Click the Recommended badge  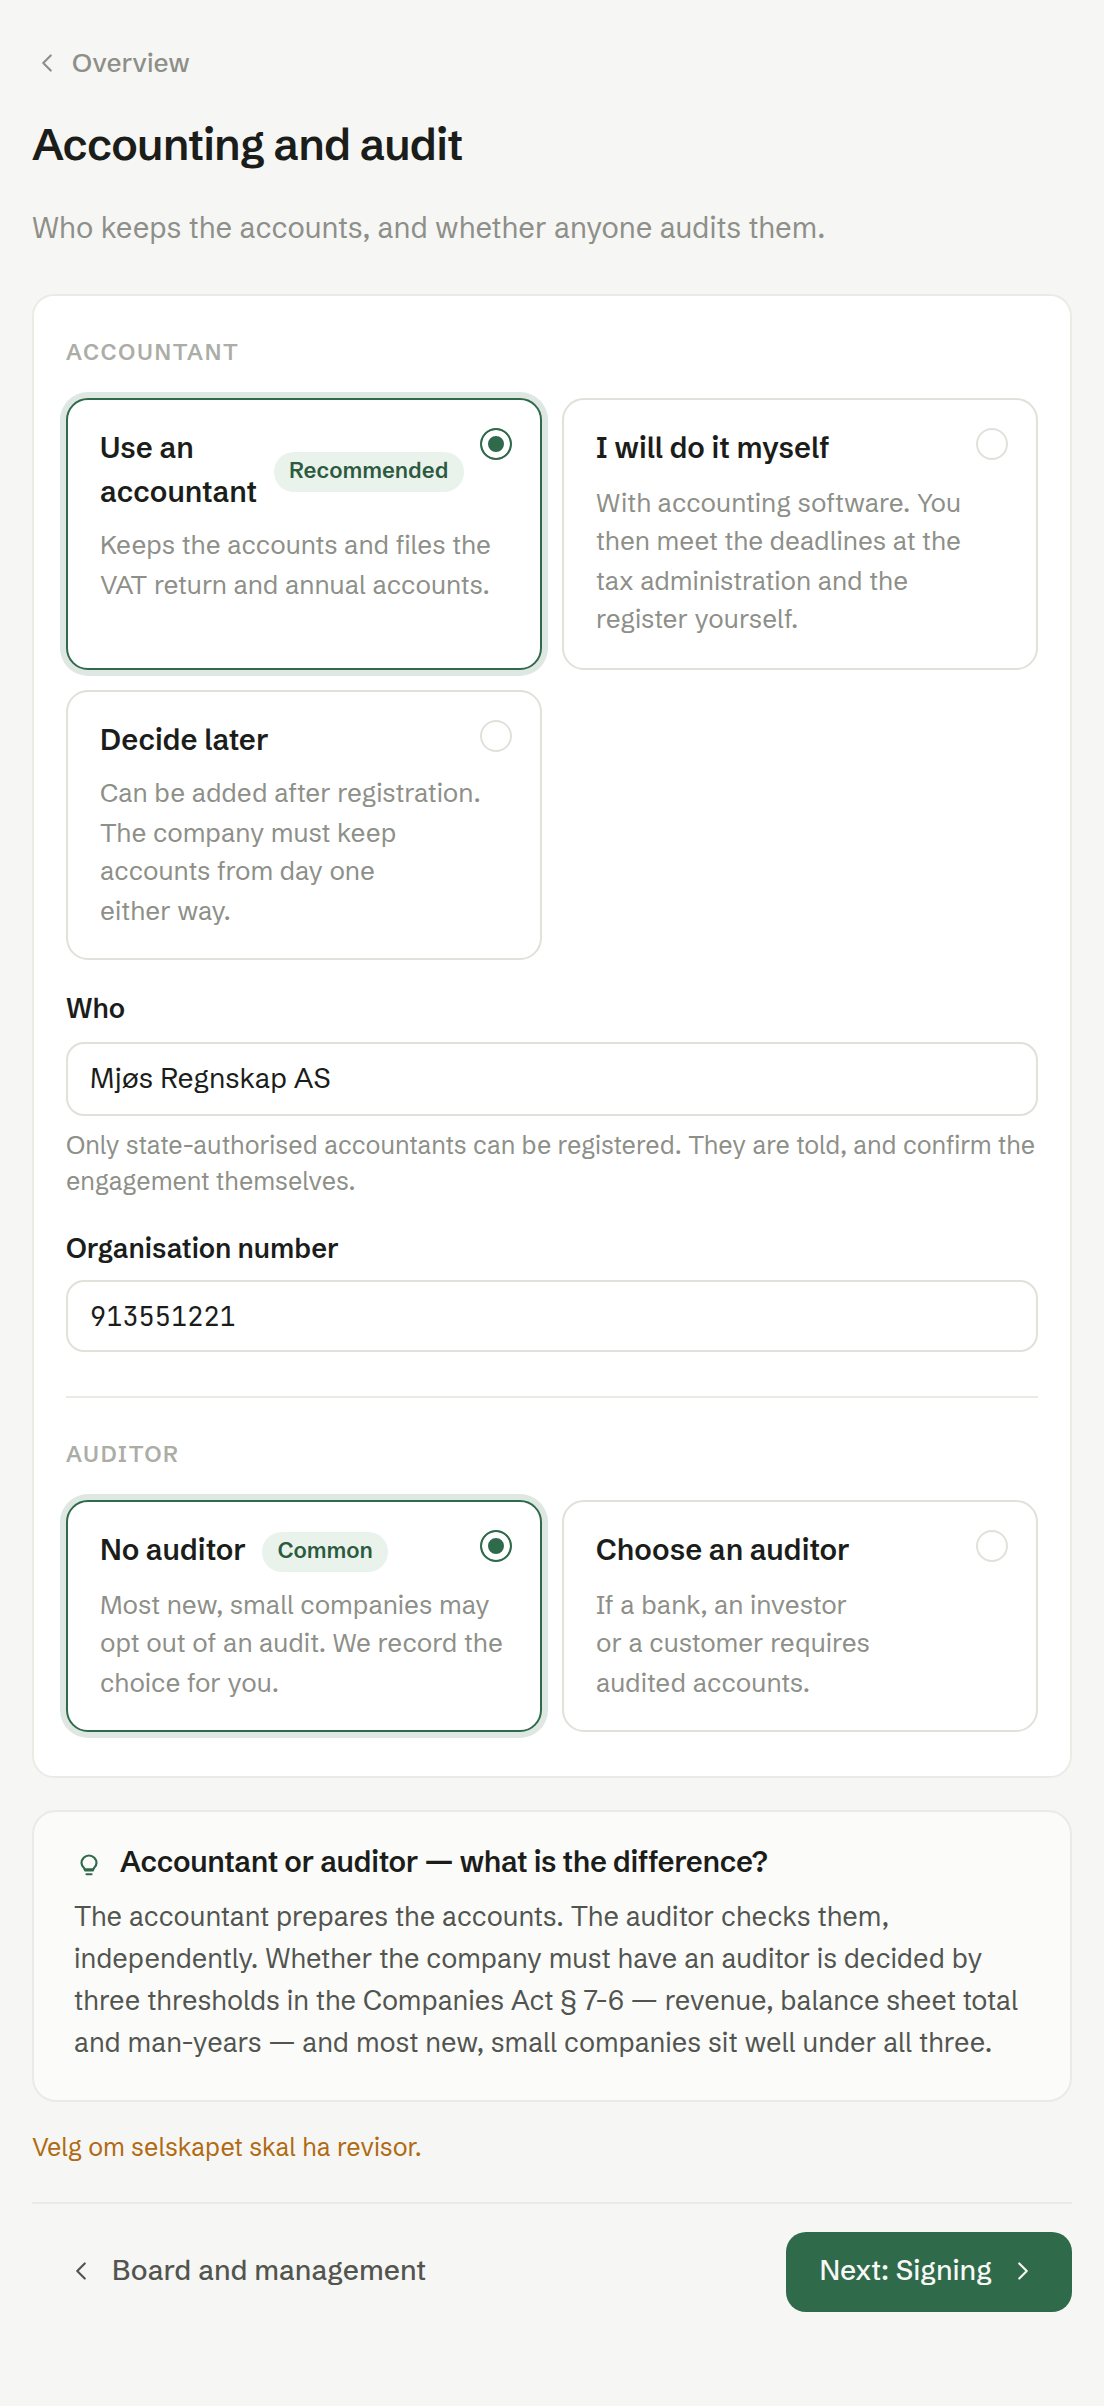(x=369, y=471)
